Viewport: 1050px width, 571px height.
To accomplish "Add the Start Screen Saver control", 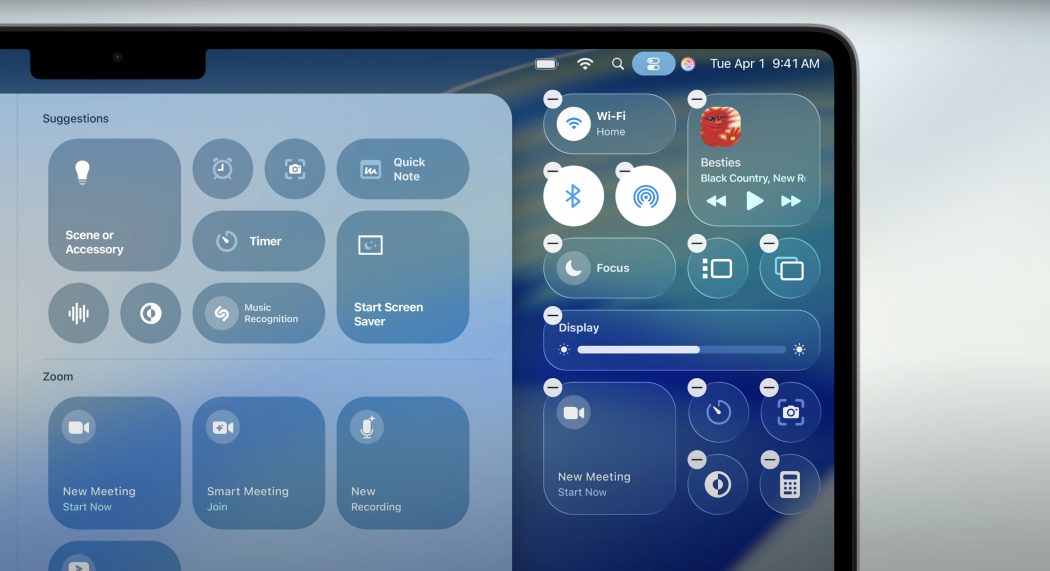I will [402, 277].
